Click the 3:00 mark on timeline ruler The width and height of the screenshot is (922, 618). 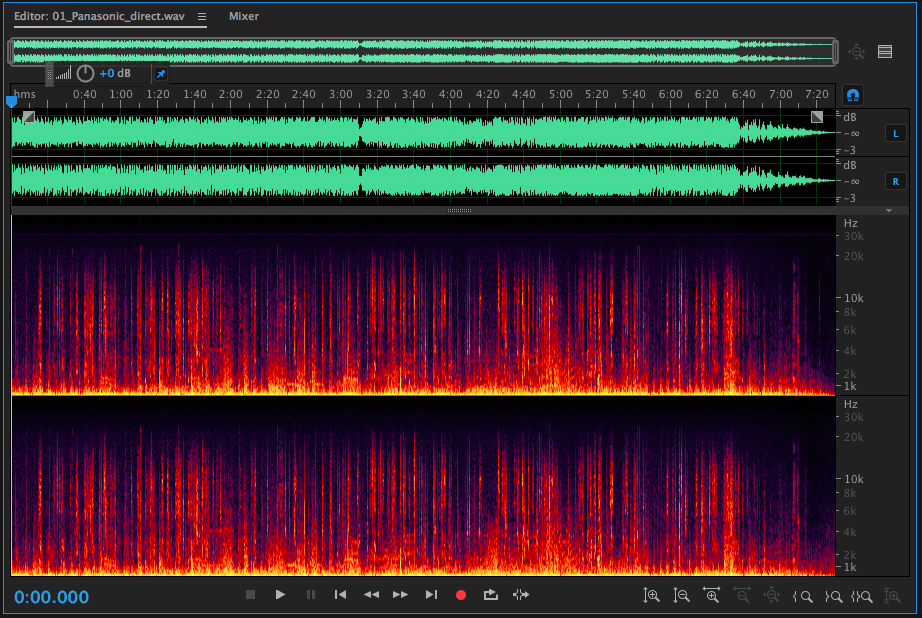click(x=340, y=94)
